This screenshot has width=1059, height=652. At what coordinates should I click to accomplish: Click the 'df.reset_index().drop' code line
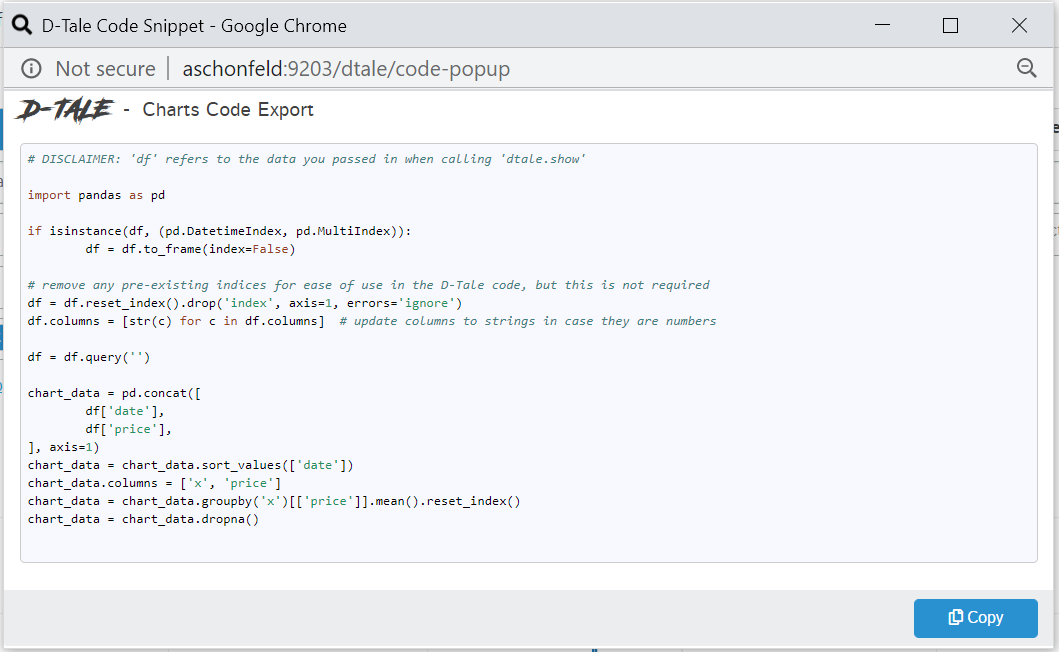click(244, 303)
